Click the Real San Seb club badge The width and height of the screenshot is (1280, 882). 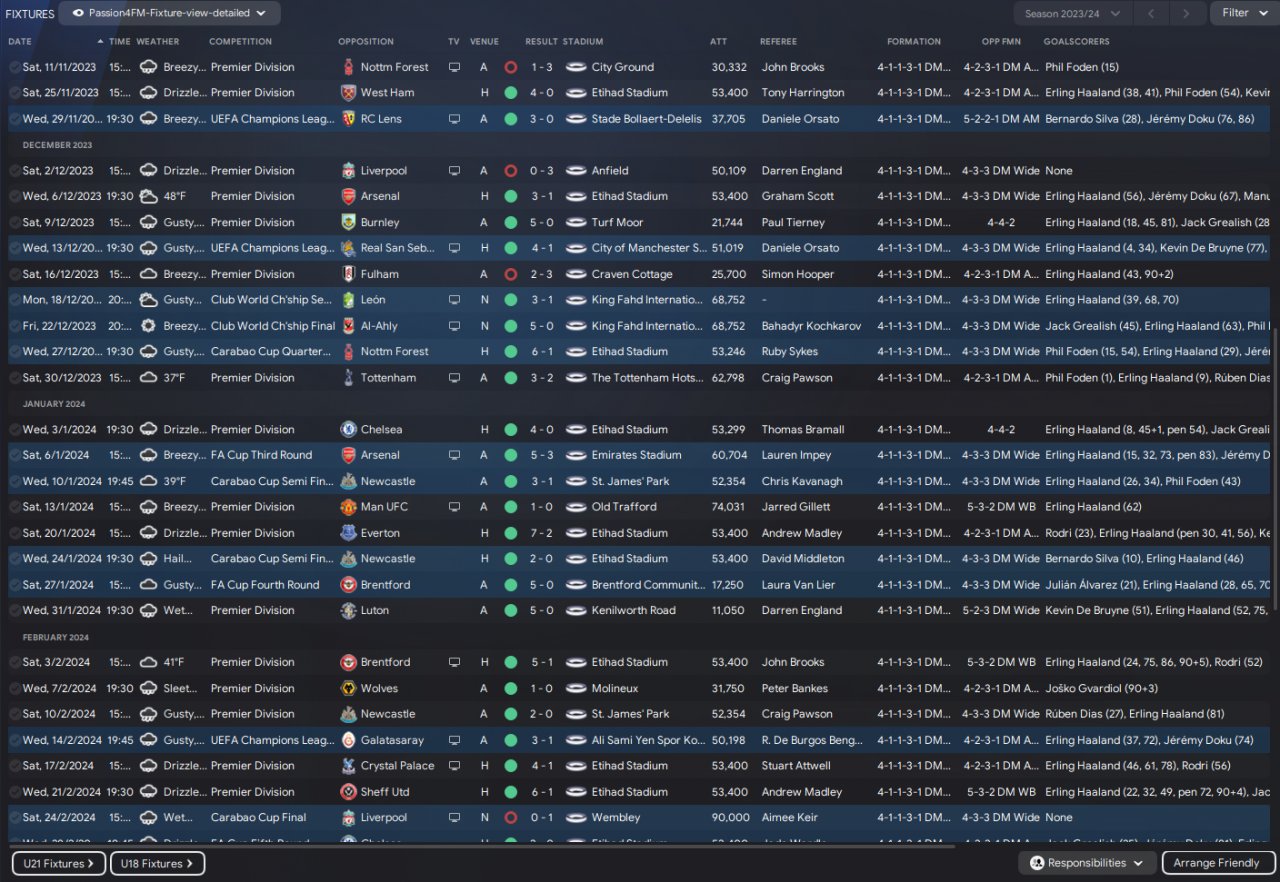348,248
